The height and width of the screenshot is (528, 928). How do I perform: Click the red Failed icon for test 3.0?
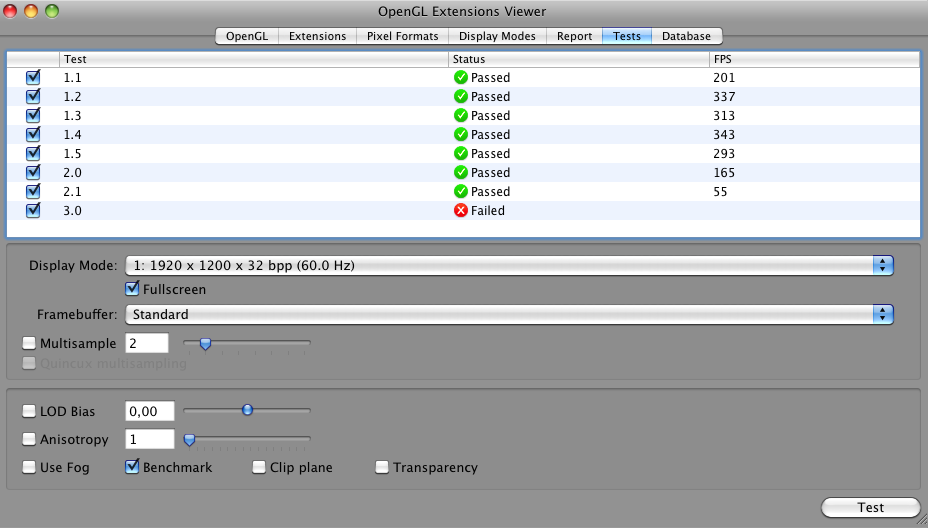pos(460,210)
